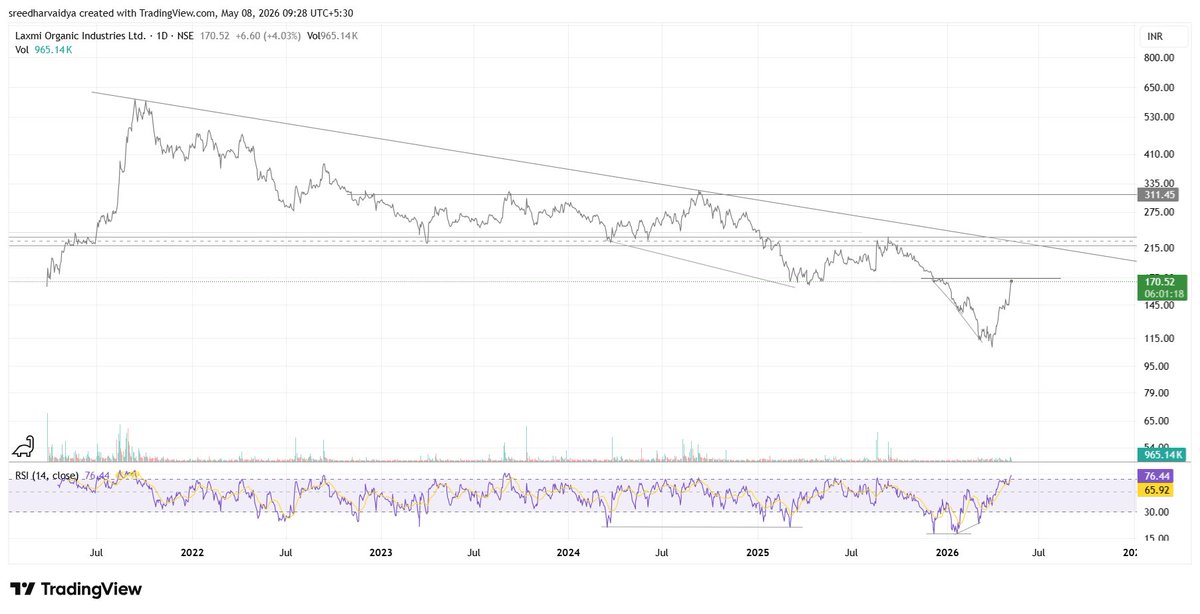Click the 215.00 price axis label
This screenshot has height=614, width=1200.
[1160, 248]
